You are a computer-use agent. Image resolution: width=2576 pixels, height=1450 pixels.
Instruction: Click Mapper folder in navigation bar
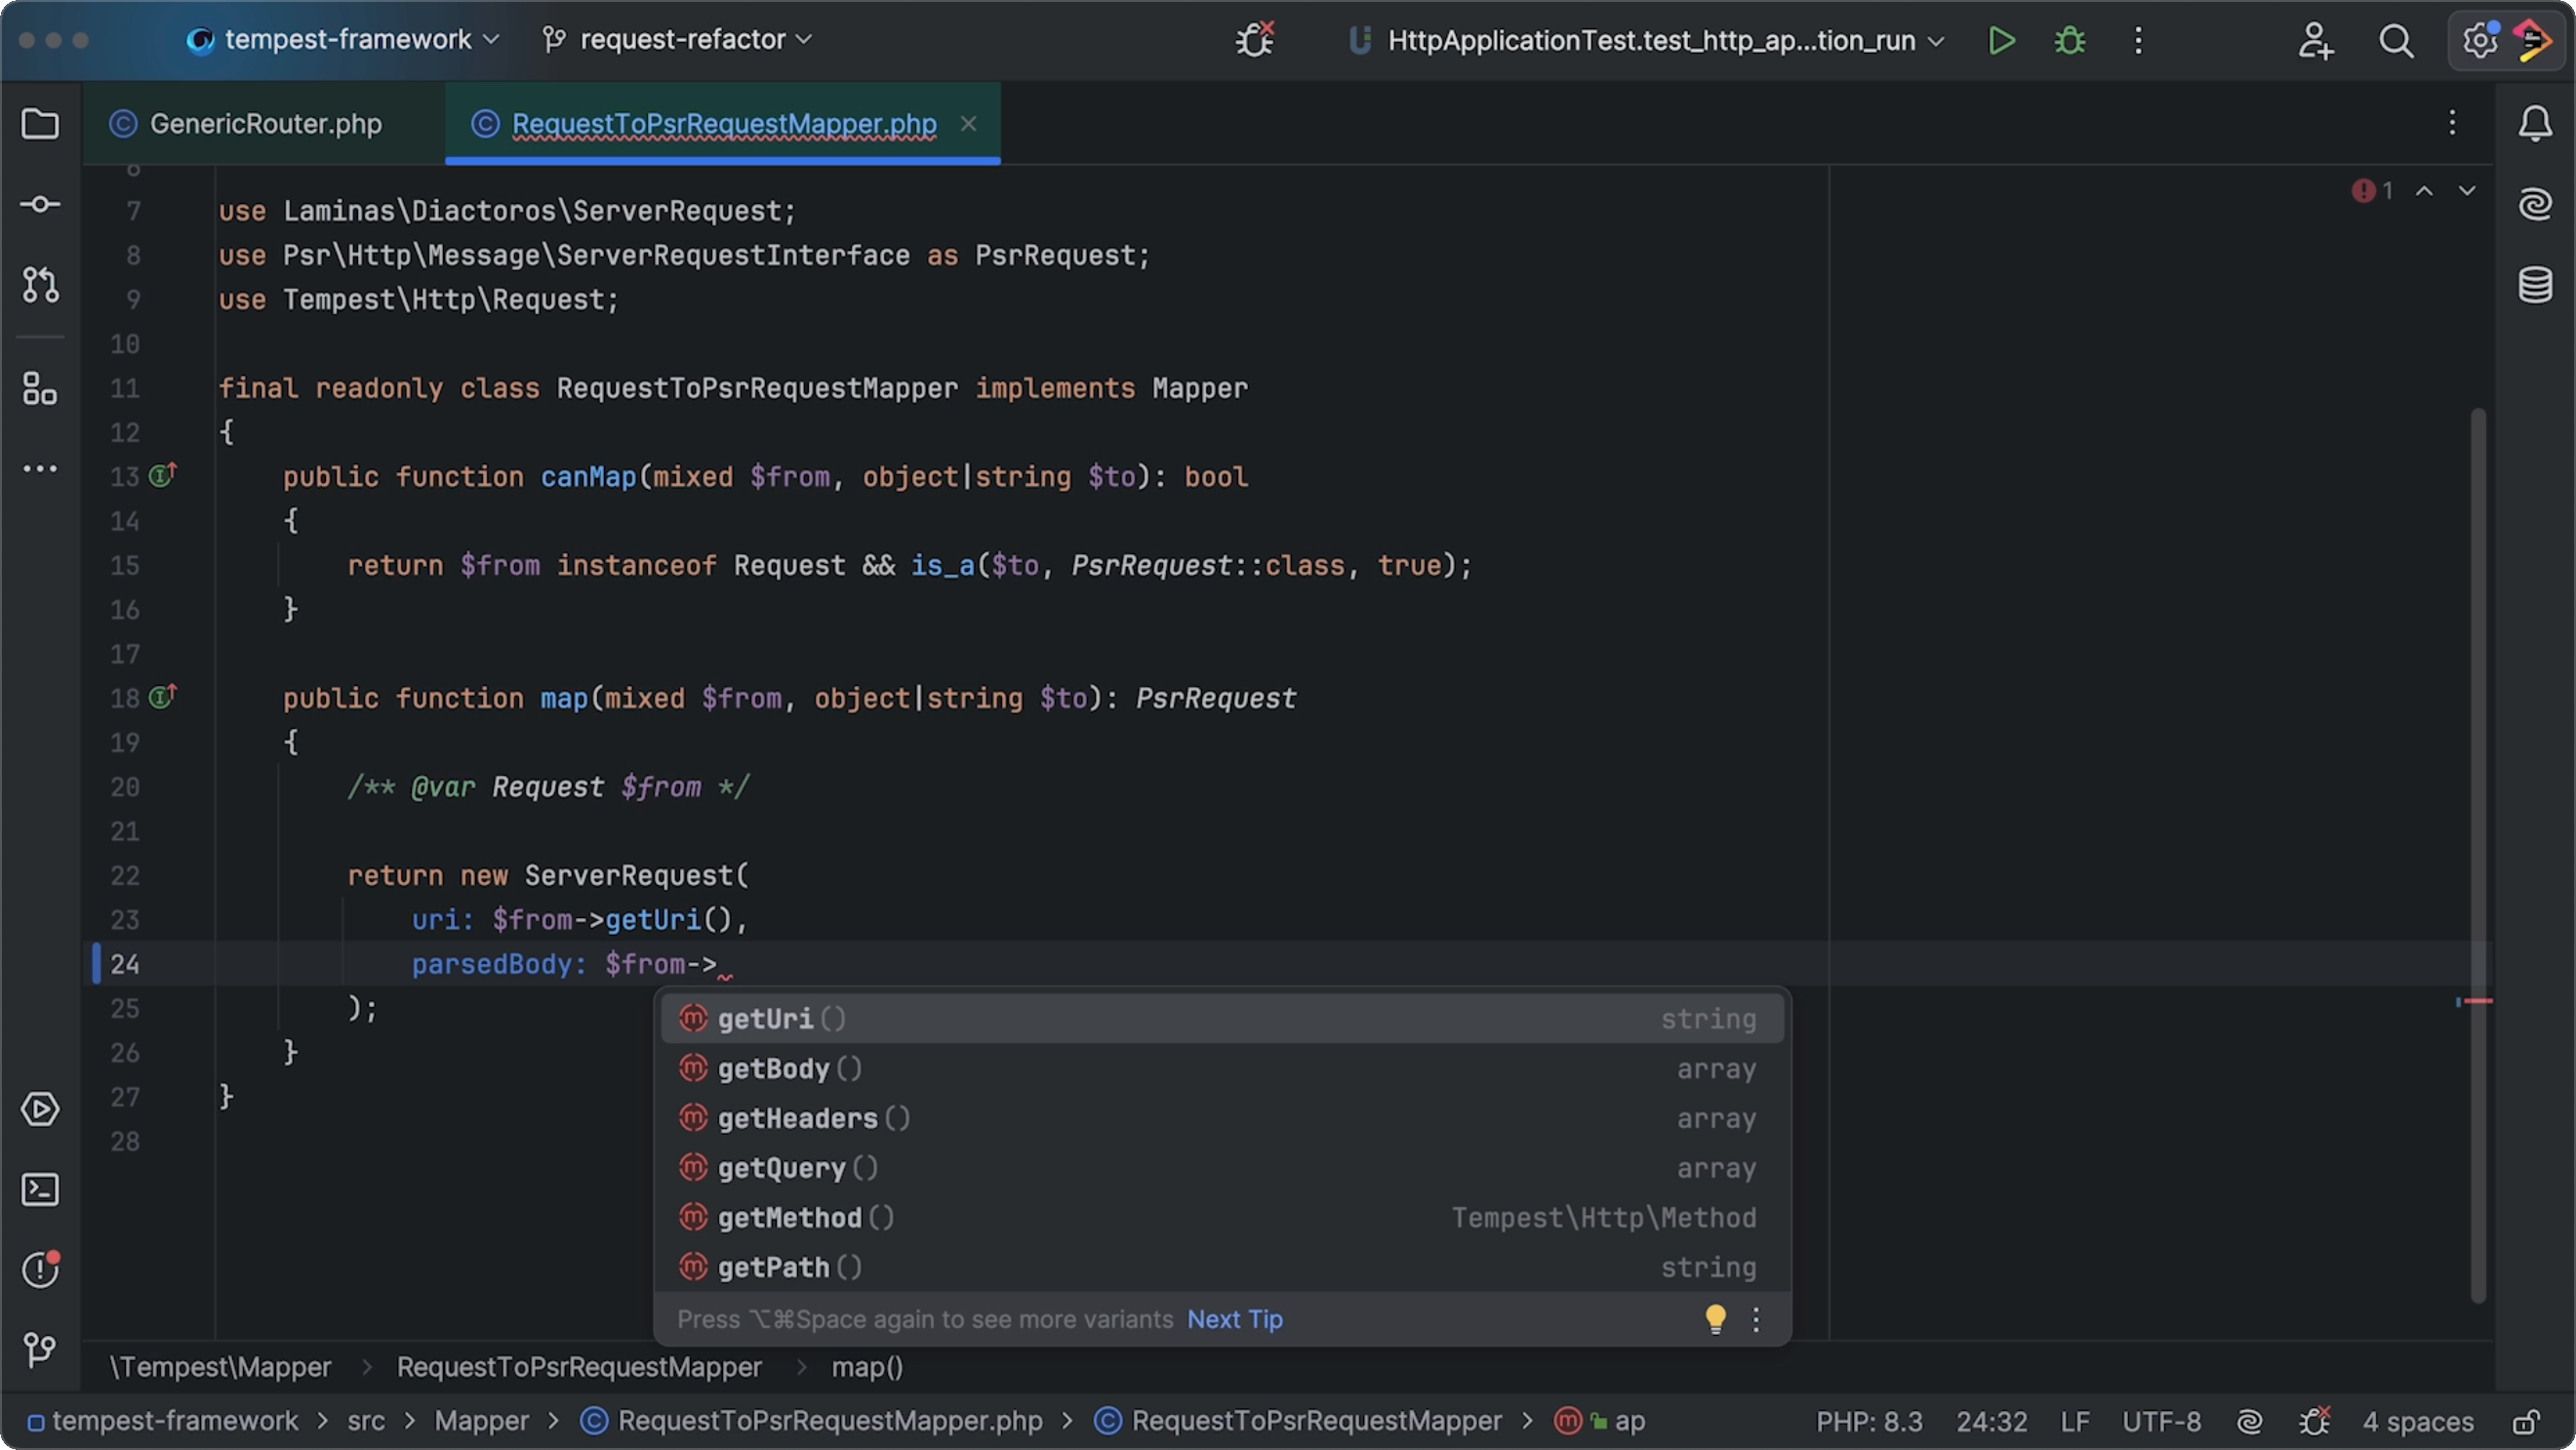(x=481, y=1421)
